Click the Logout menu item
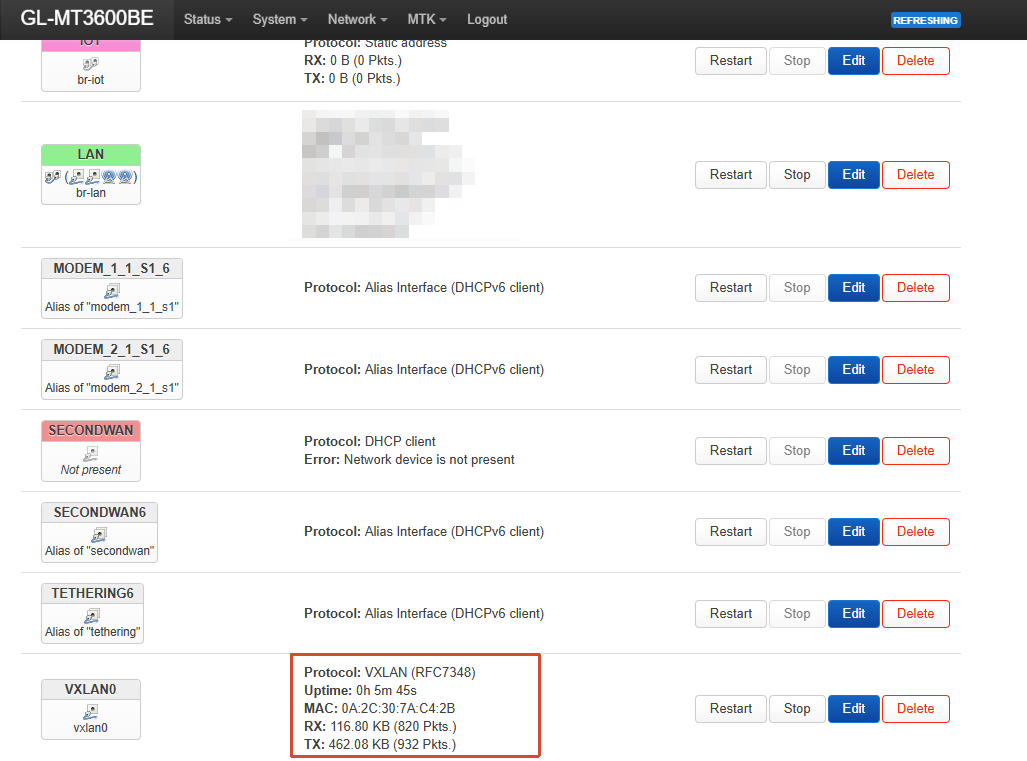The height and width of the screenshot is (761, 1027). (x=487, y=20)
